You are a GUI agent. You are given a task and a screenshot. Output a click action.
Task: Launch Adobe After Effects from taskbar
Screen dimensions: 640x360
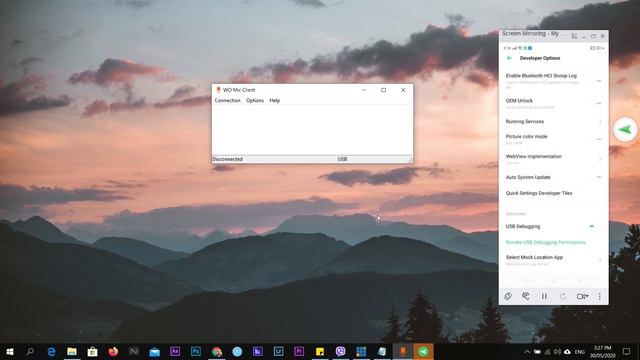coord(175,351)
